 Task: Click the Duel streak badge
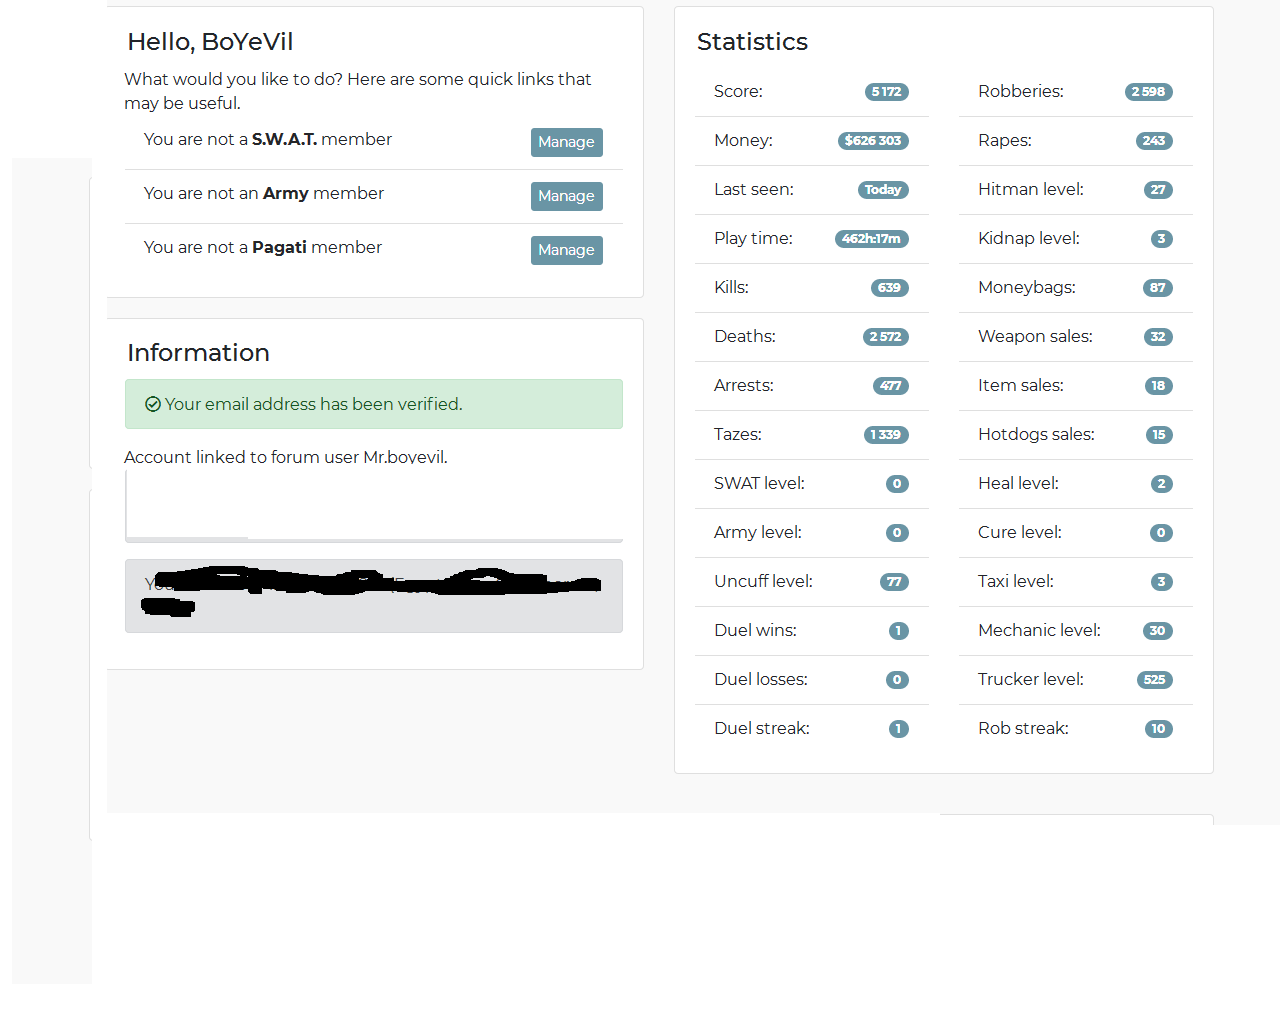point(898,729)
